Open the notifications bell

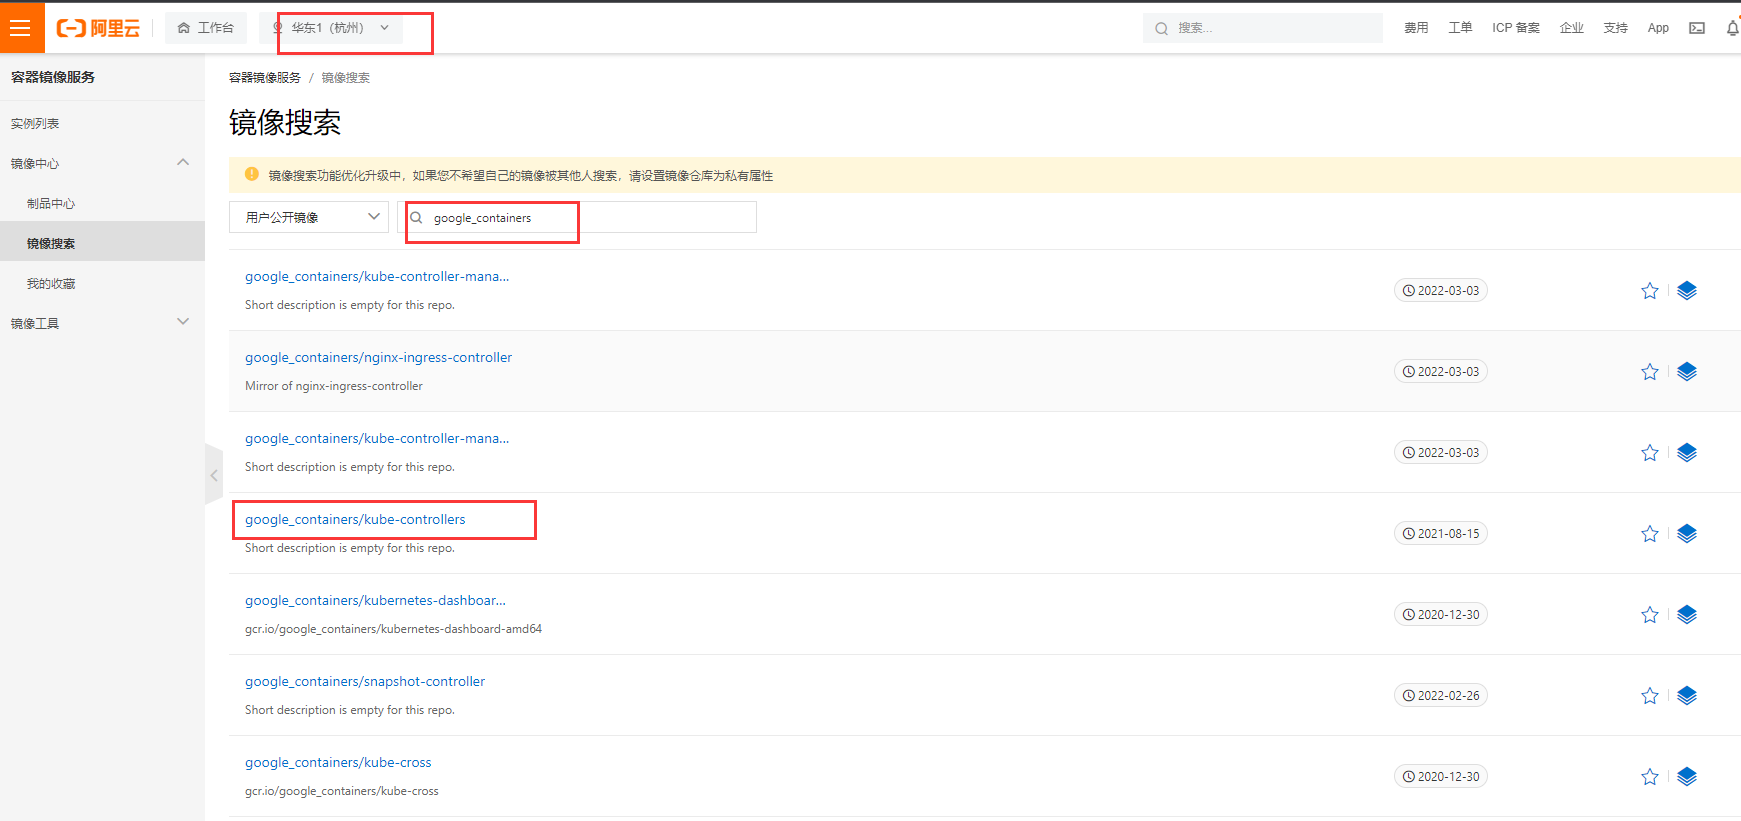tap(1733, 28)
